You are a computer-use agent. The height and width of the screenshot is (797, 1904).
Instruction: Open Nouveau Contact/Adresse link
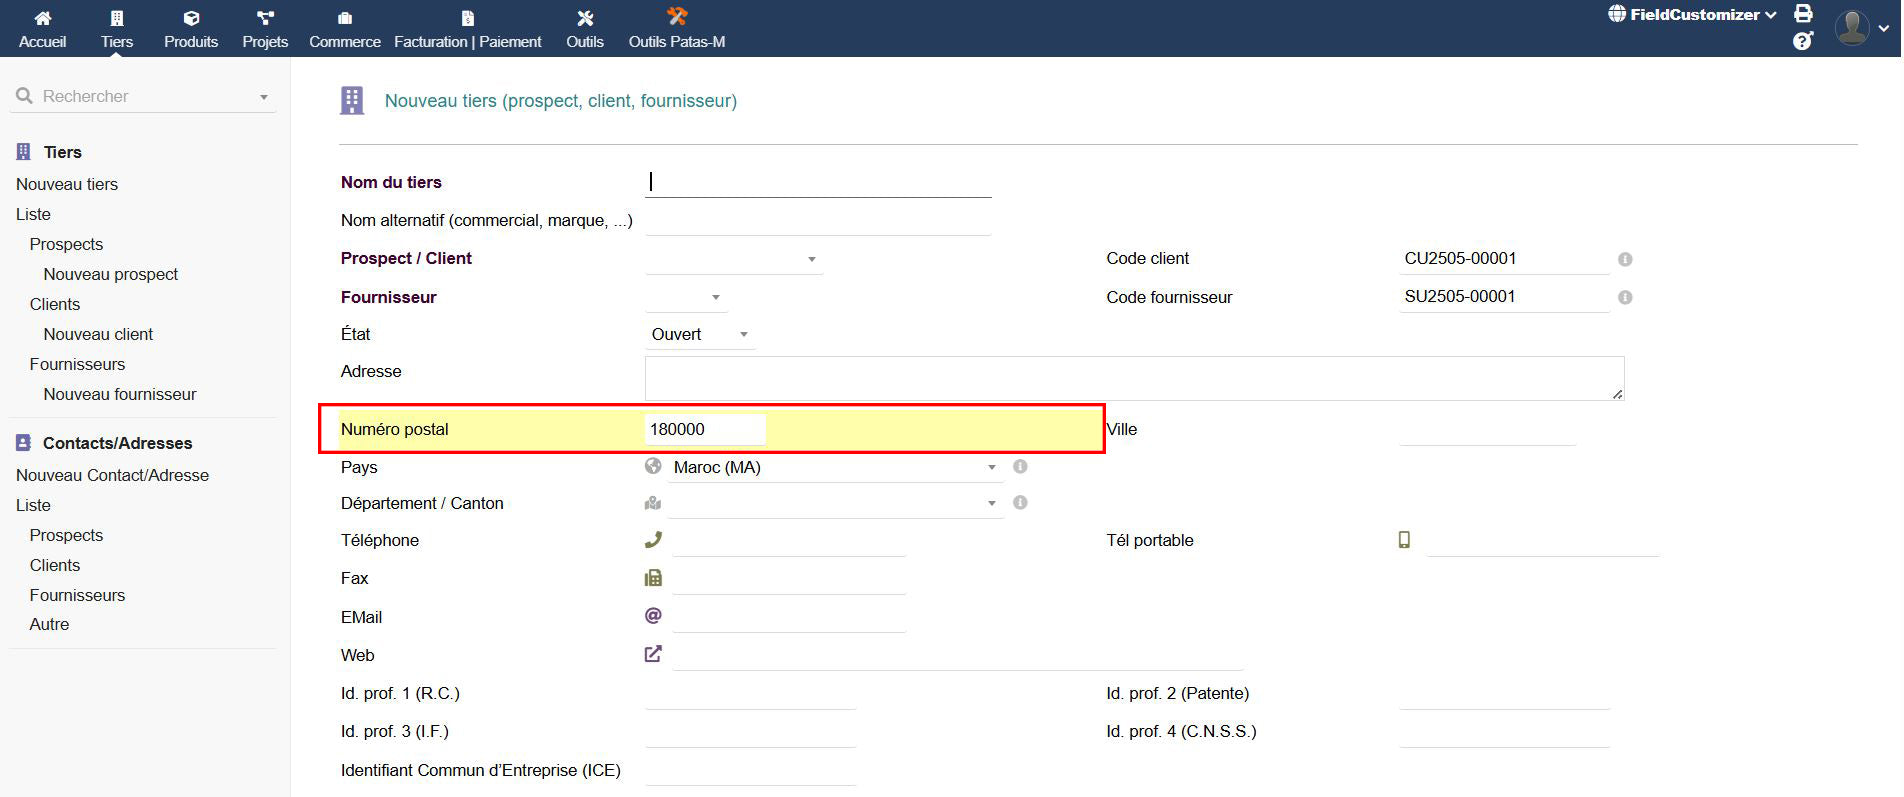coord(112,475)
